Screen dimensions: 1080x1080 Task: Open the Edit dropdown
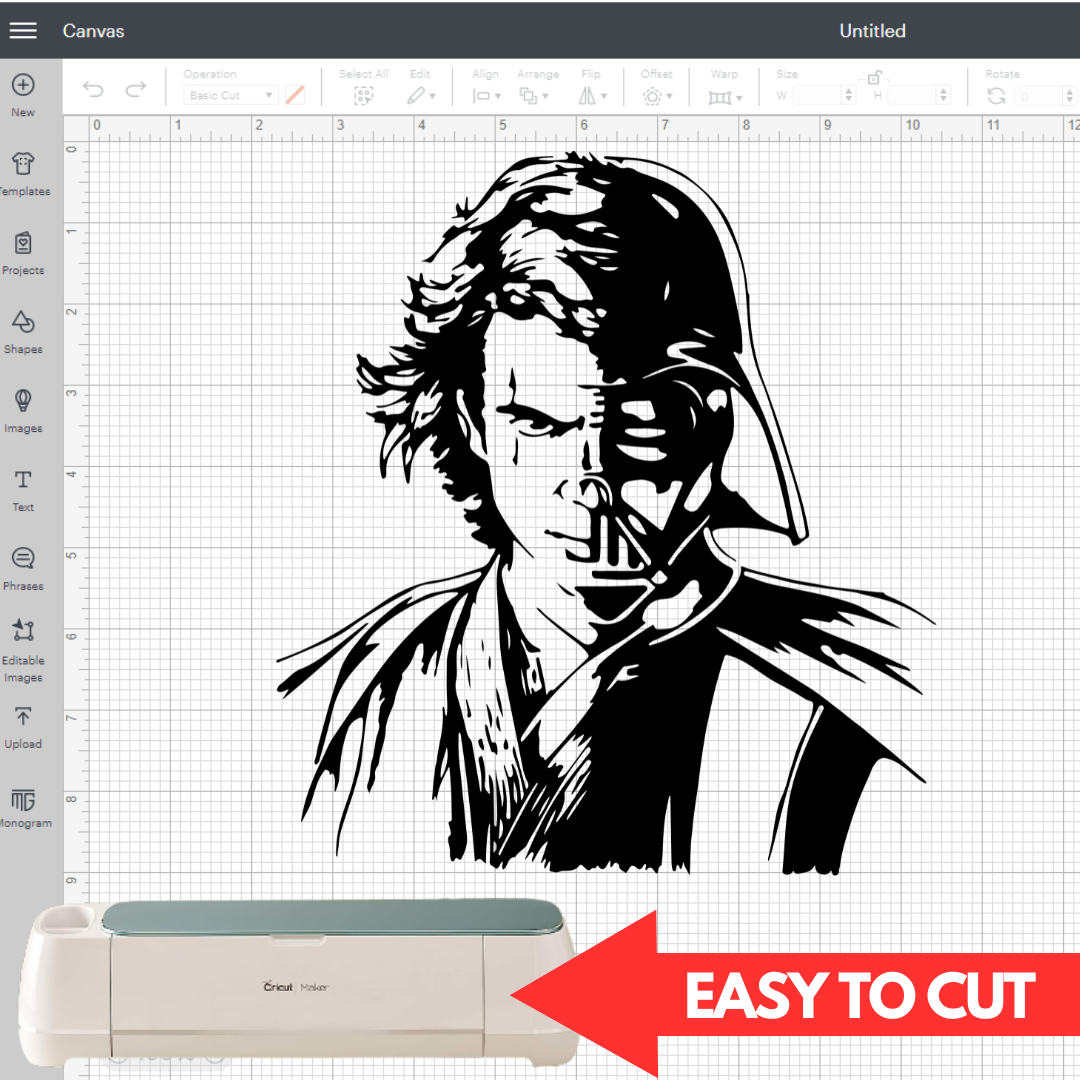point(421,96)
